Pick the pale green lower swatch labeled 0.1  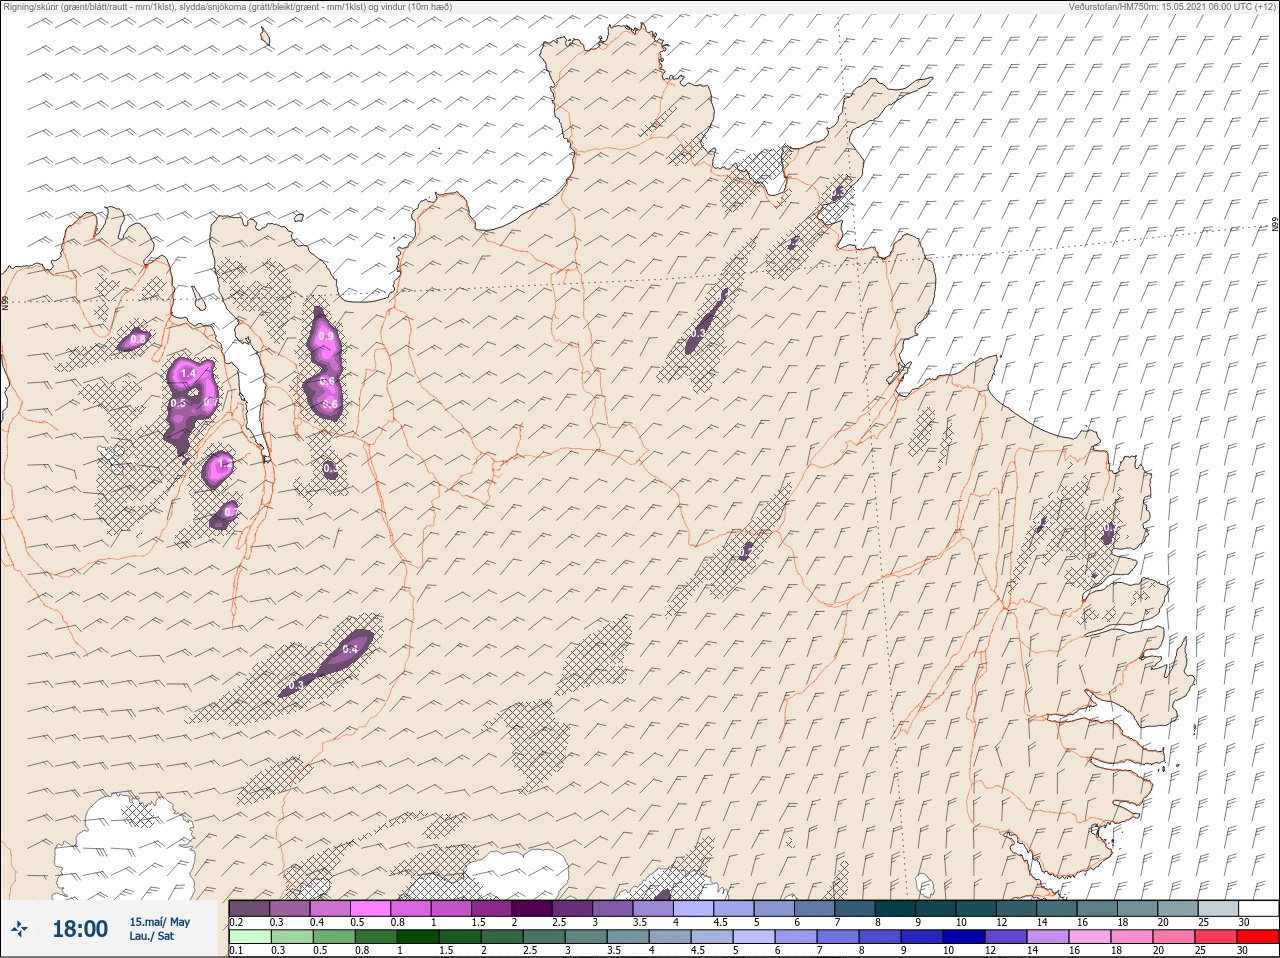click(249, 937)
